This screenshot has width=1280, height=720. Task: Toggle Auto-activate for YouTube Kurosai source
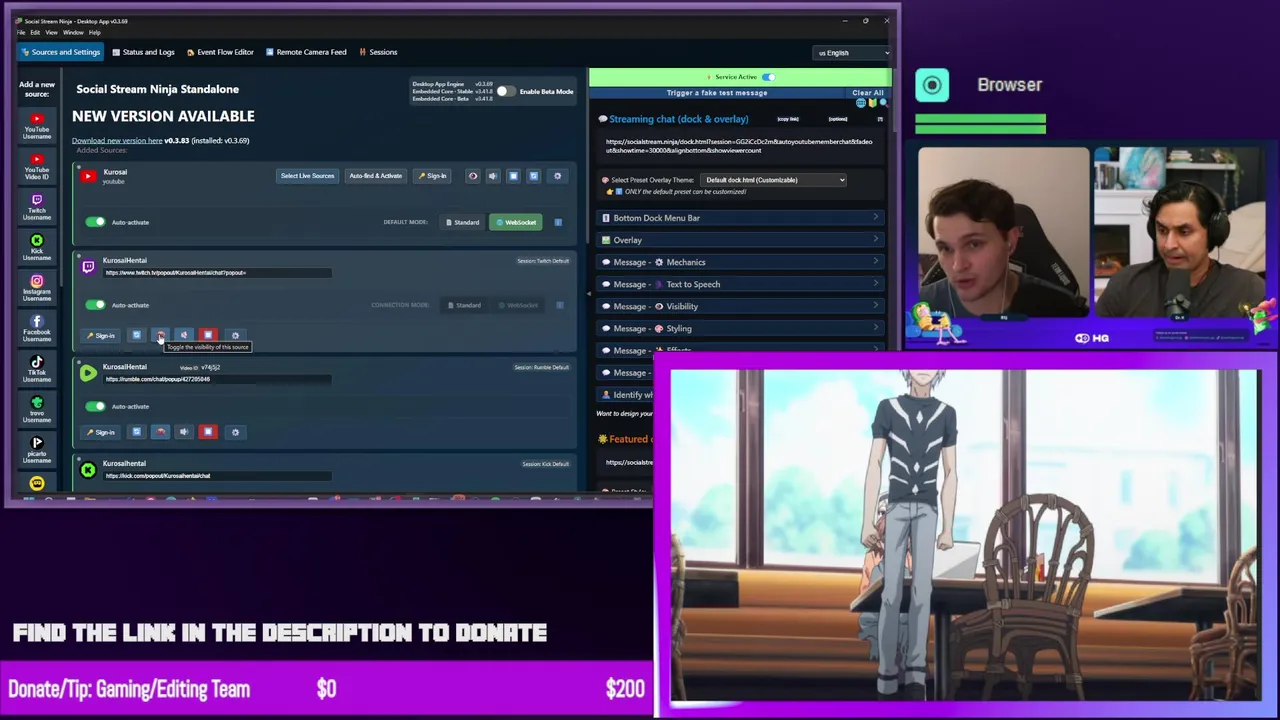pyautogui.click(x=95, y=222)
